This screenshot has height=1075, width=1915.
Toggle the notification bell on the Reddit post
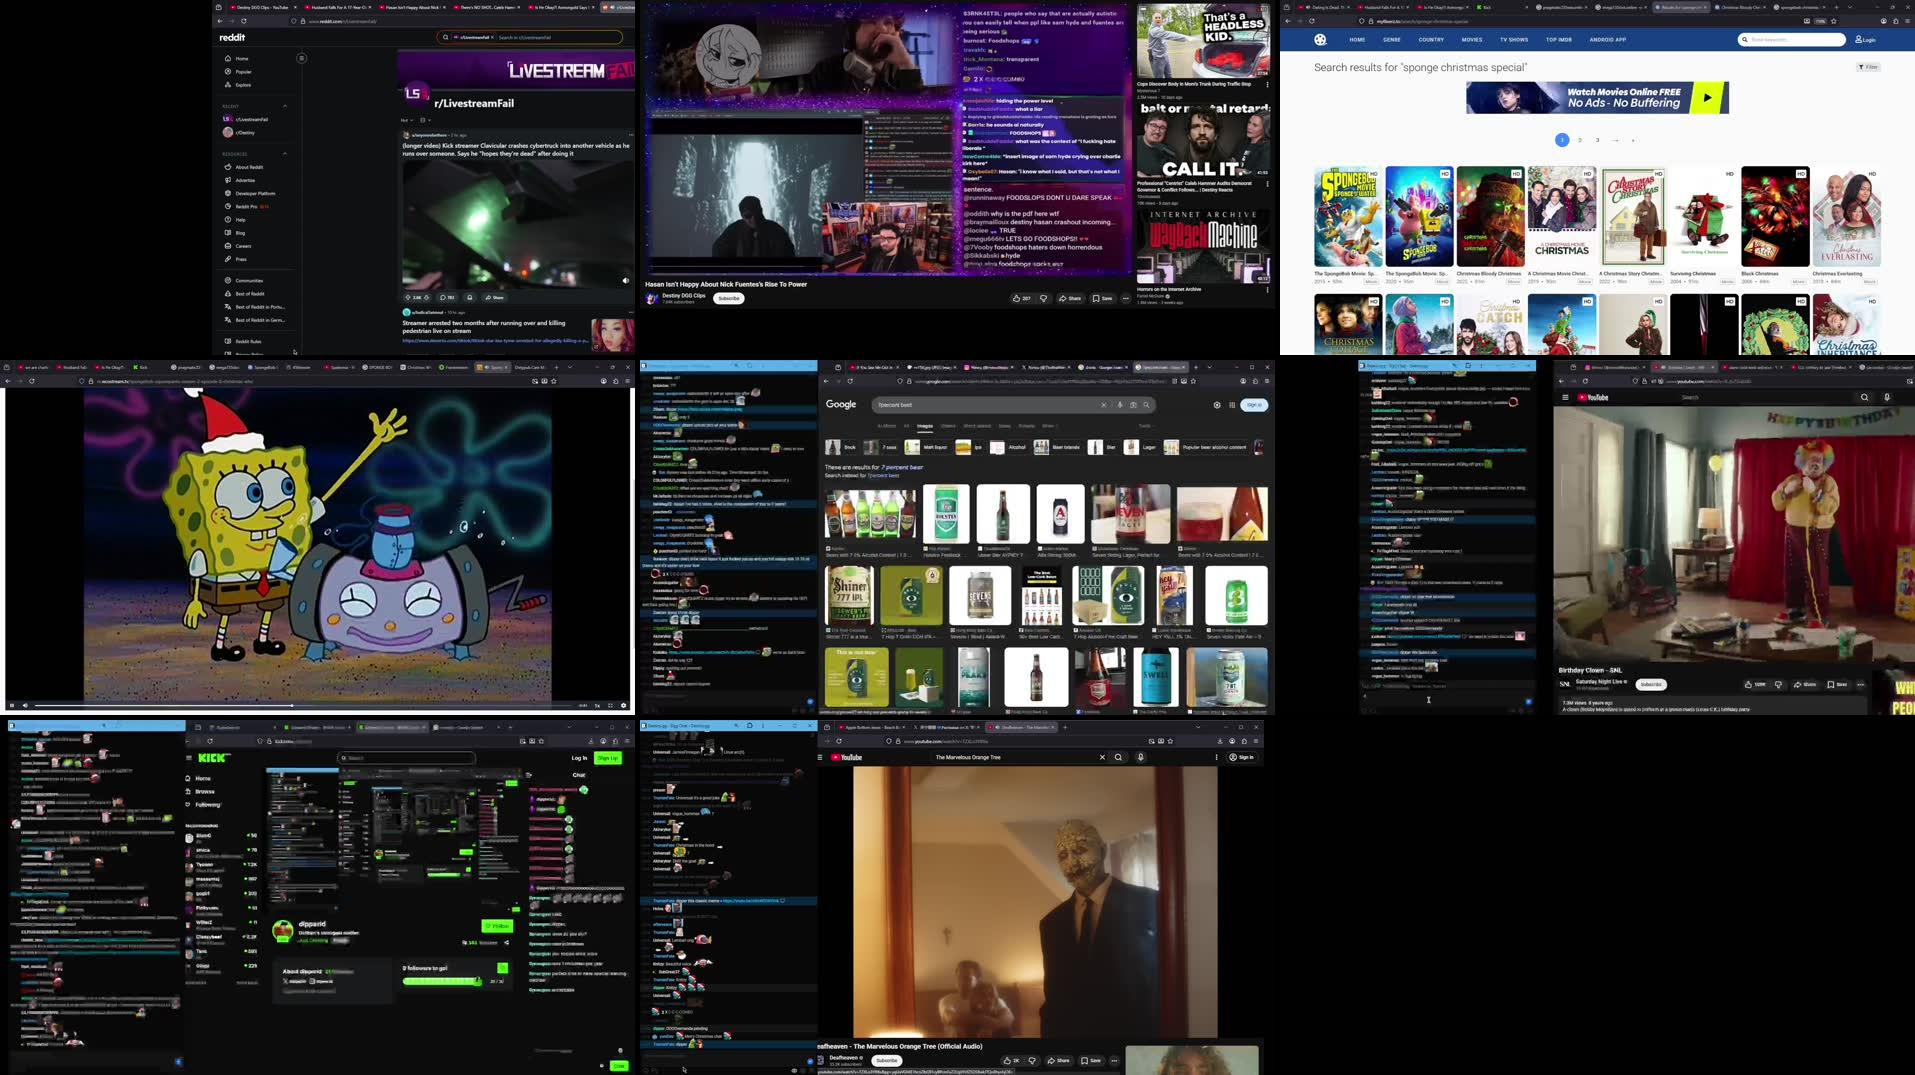tap(470, 297)
